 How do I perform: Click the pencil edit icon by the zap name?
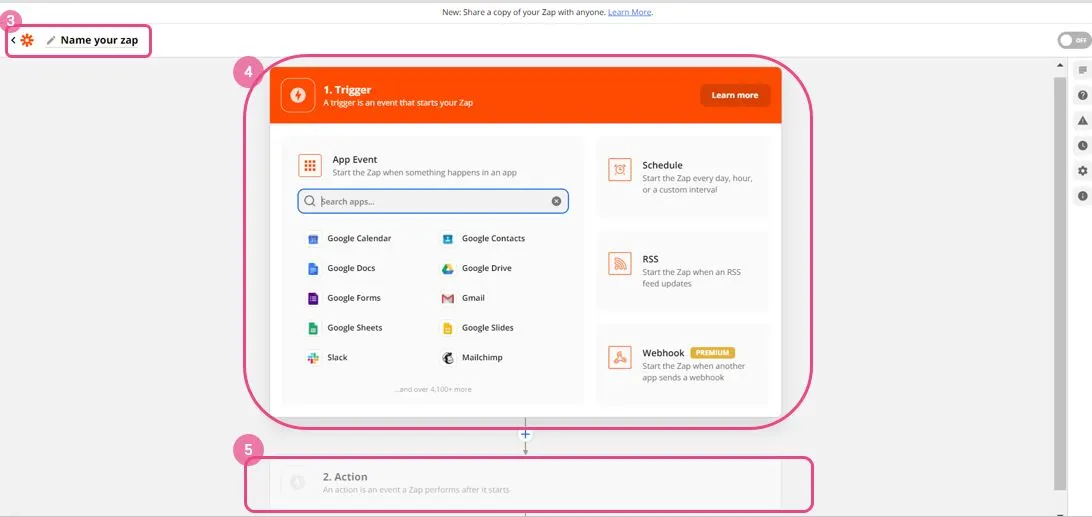pos(51,40)
